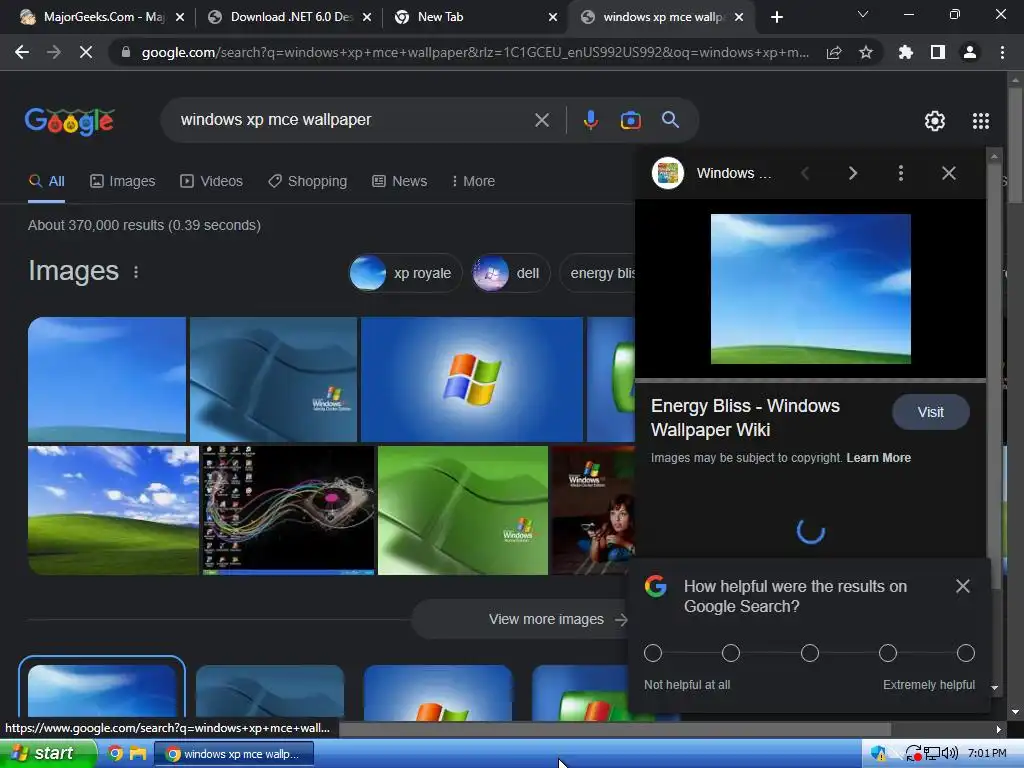Clear the search box text
This screenshot has height=768, width=1024.
[x=542, y=120]
